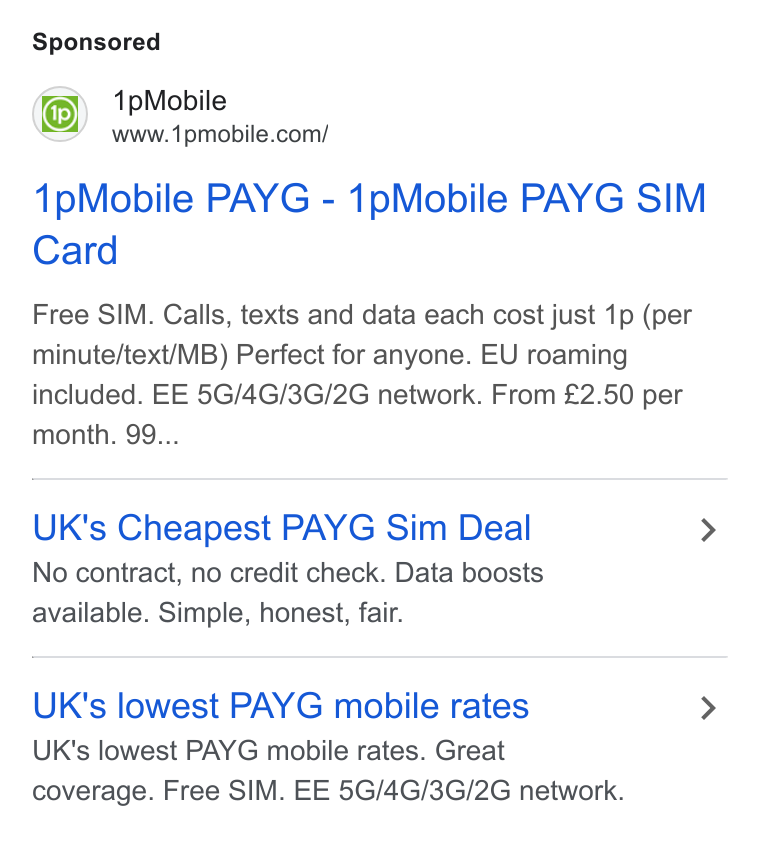This screenshot has width=760, height=858.
Task: Expand chevron next to UK's lowest PAYG mobile rates
Action: pyautogui.click(x=708, y=708)
